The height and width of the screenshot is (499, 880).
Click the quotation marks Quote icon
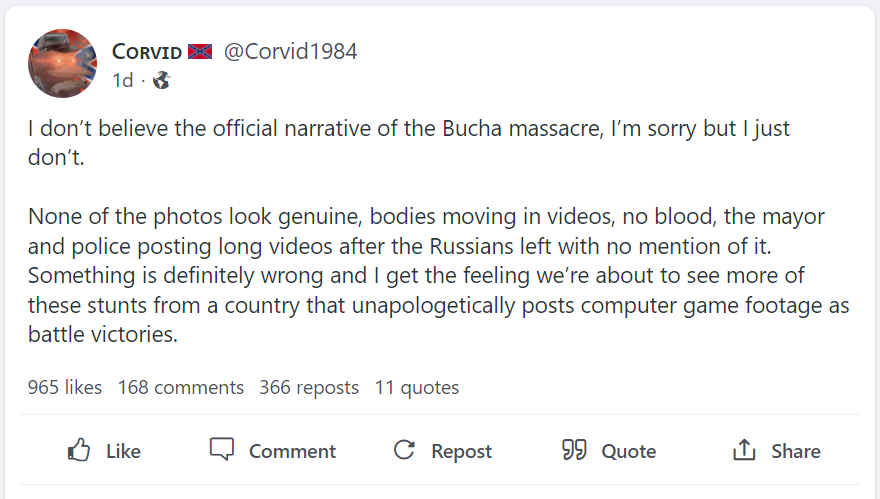(x=574, y=450)
